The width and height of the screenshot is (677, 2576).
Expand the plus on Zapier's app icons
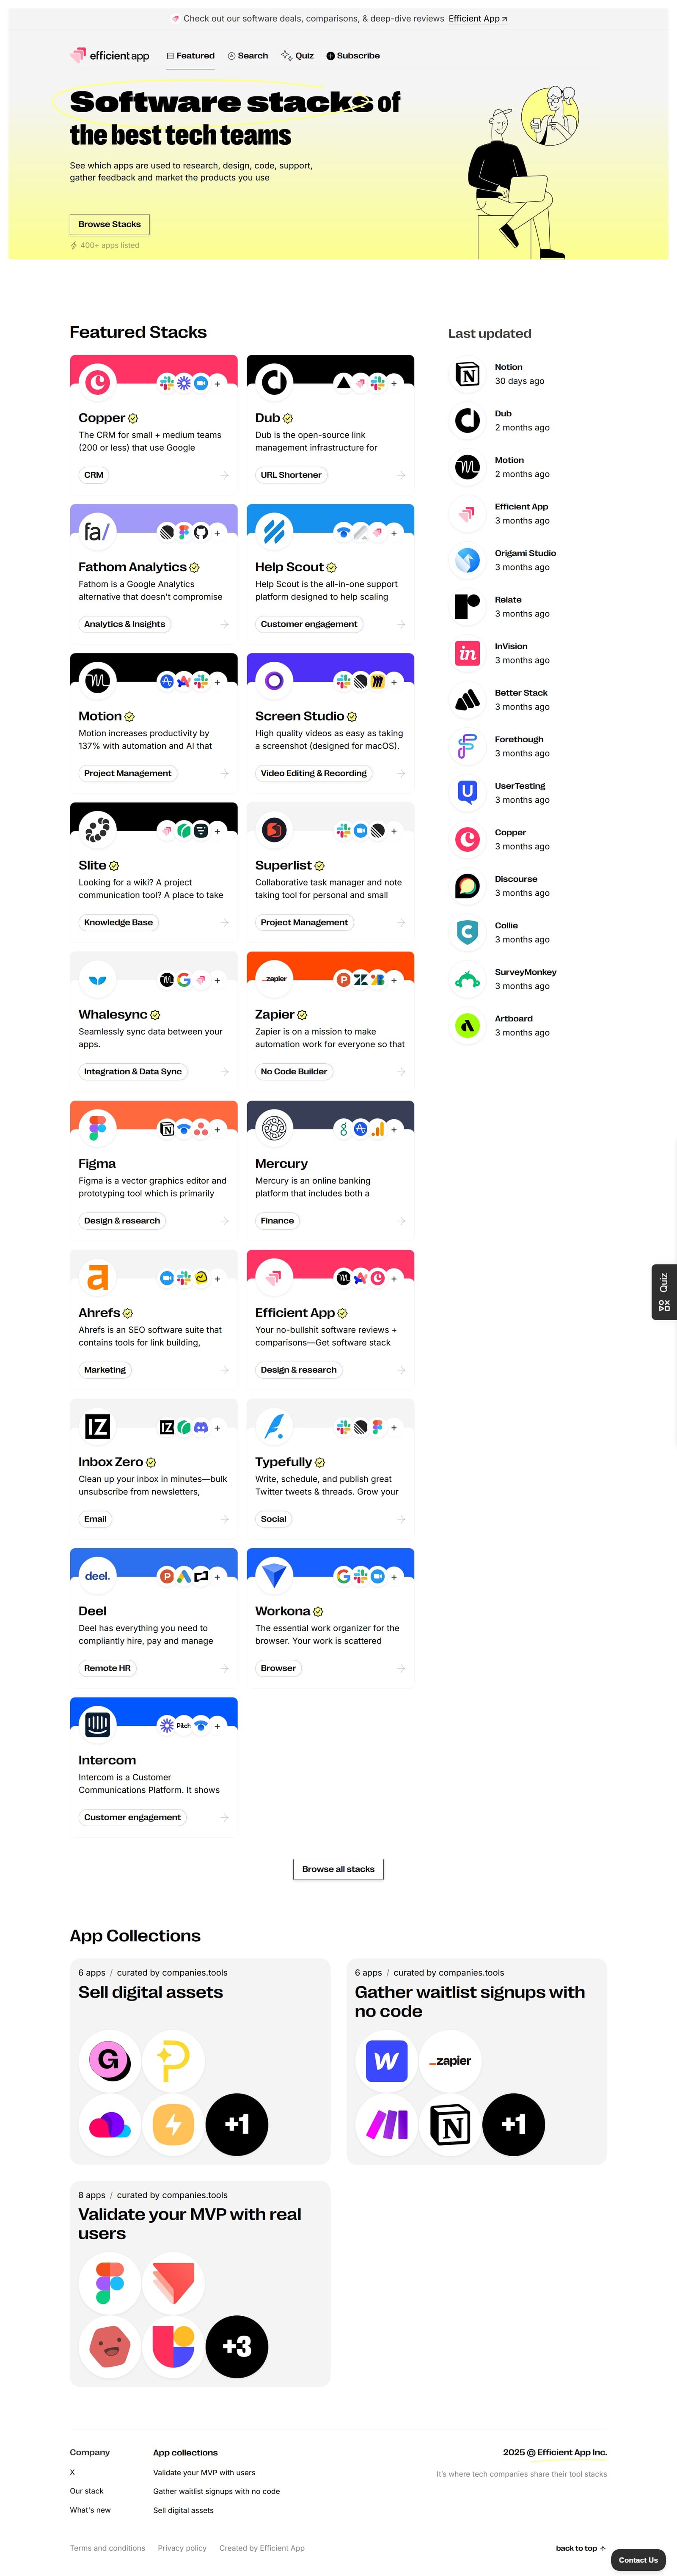394,980
